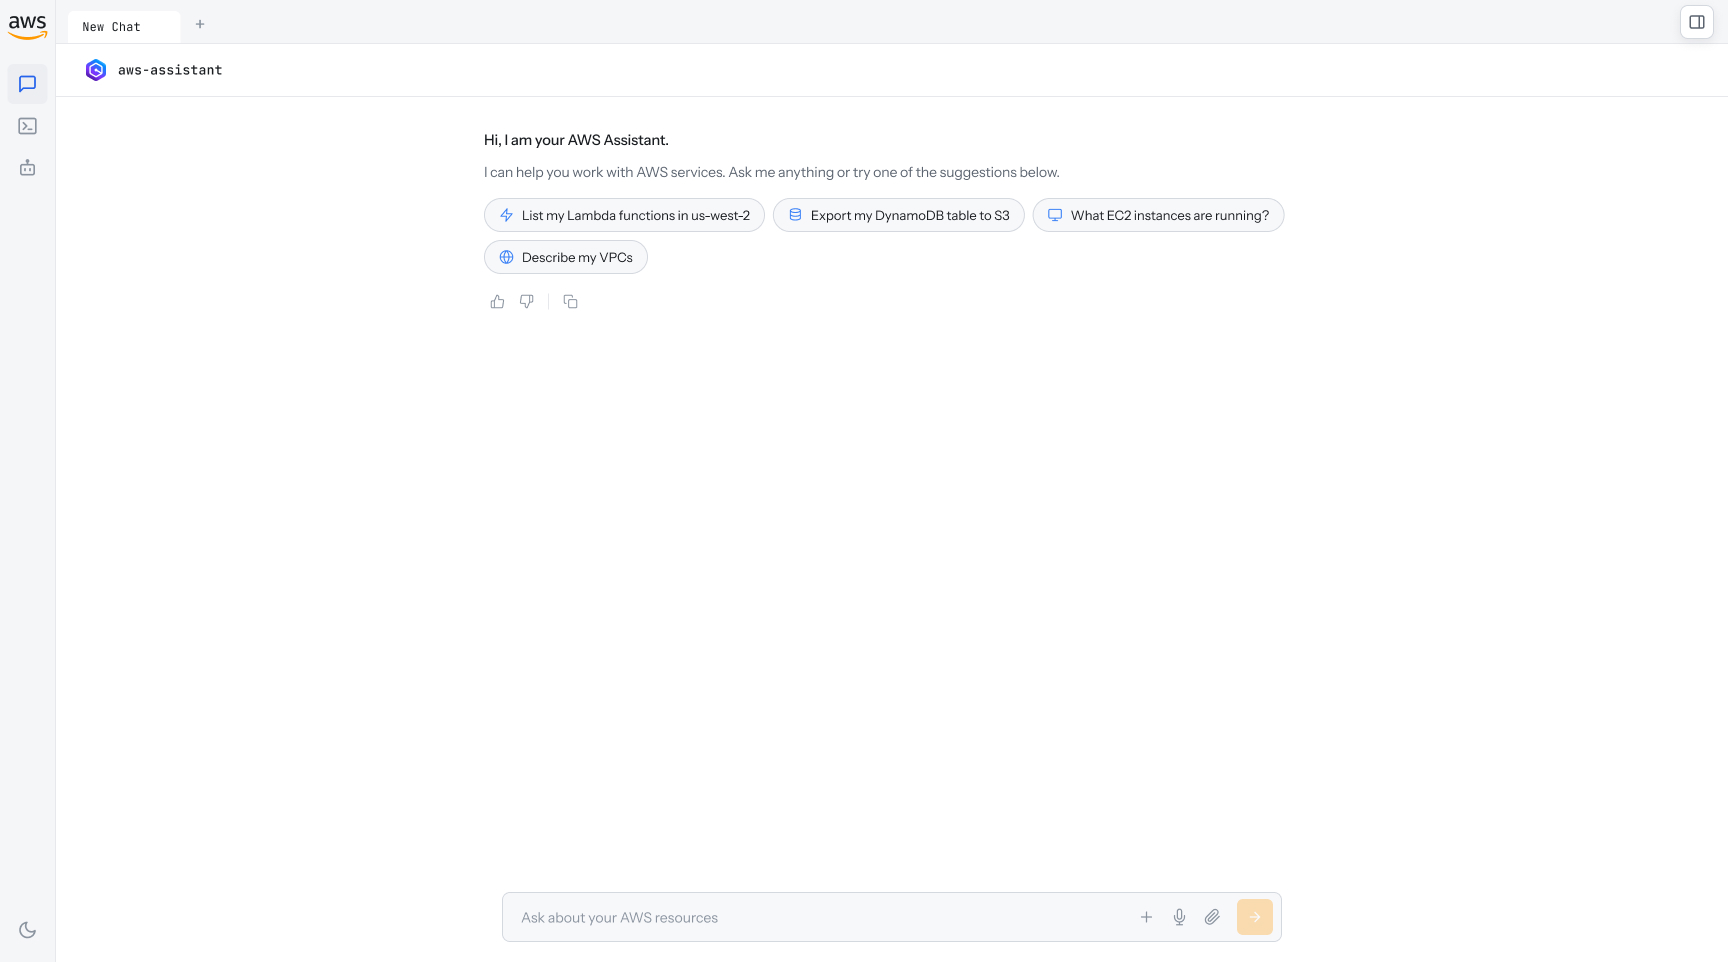Toggle the right side panel layout icon
The width and height of the screenshot is (1728, 962).
point(1697,22)
